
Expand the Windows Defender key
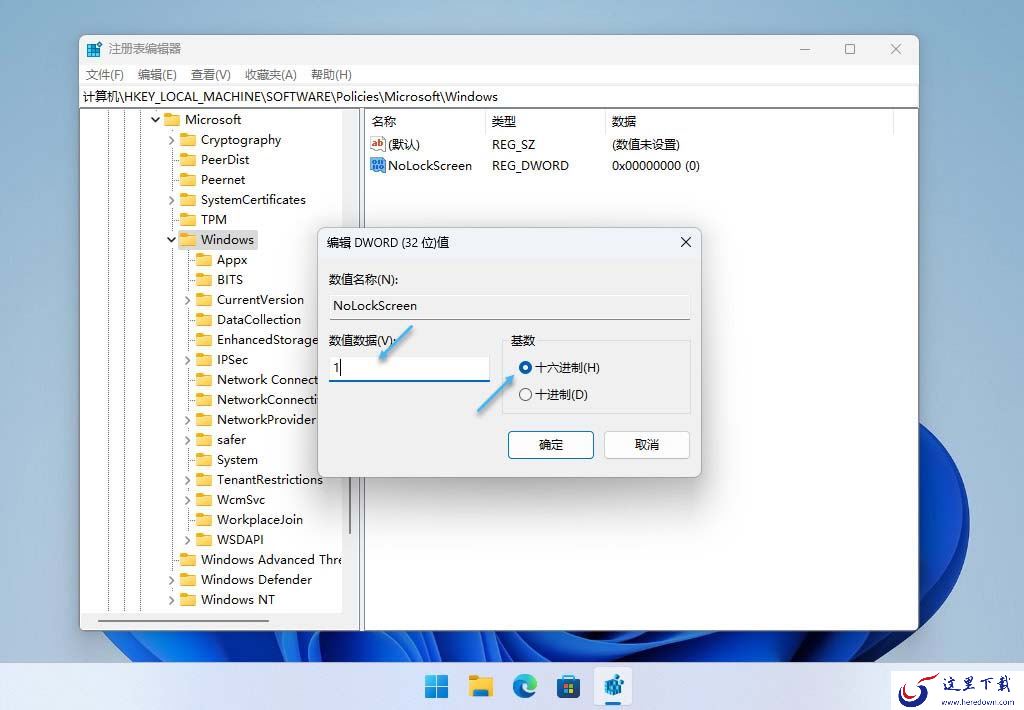pos(171,580)
